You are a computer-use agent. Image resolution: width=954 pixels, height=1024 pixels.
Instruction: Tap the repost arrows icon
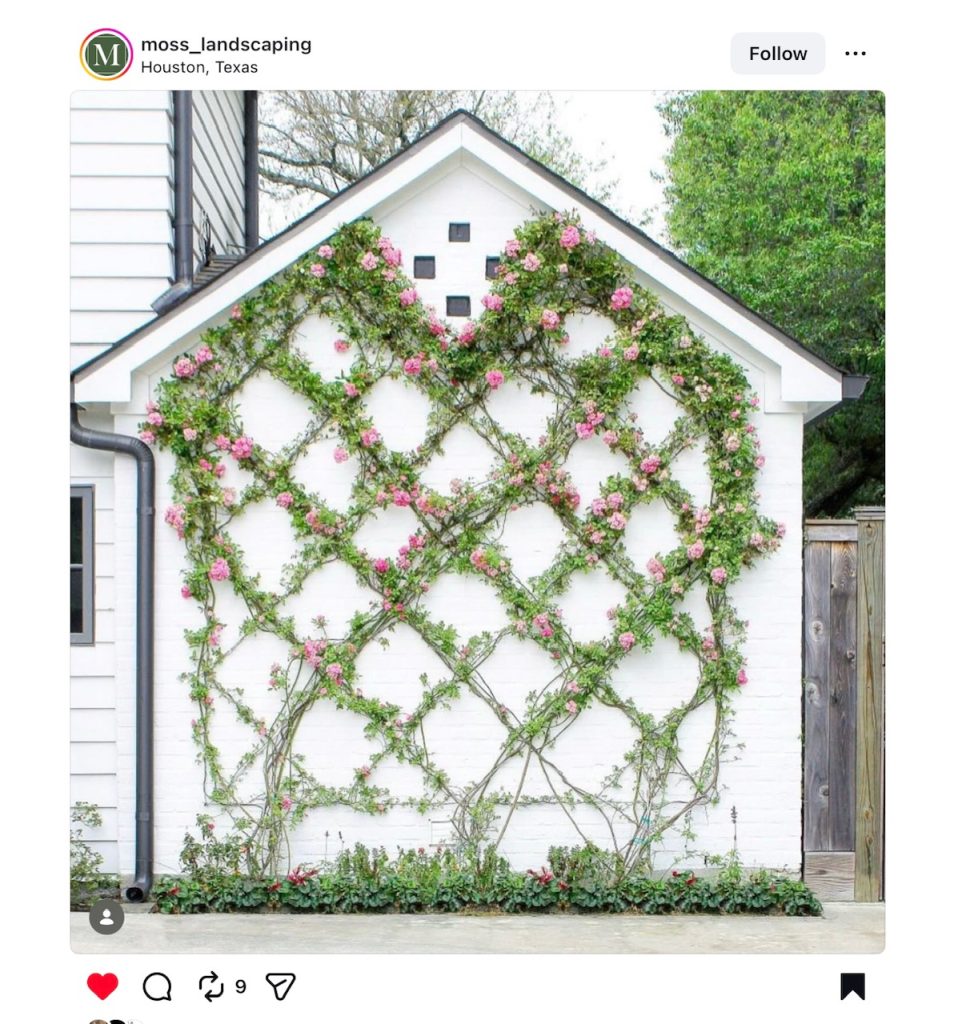tap(211, 986)
